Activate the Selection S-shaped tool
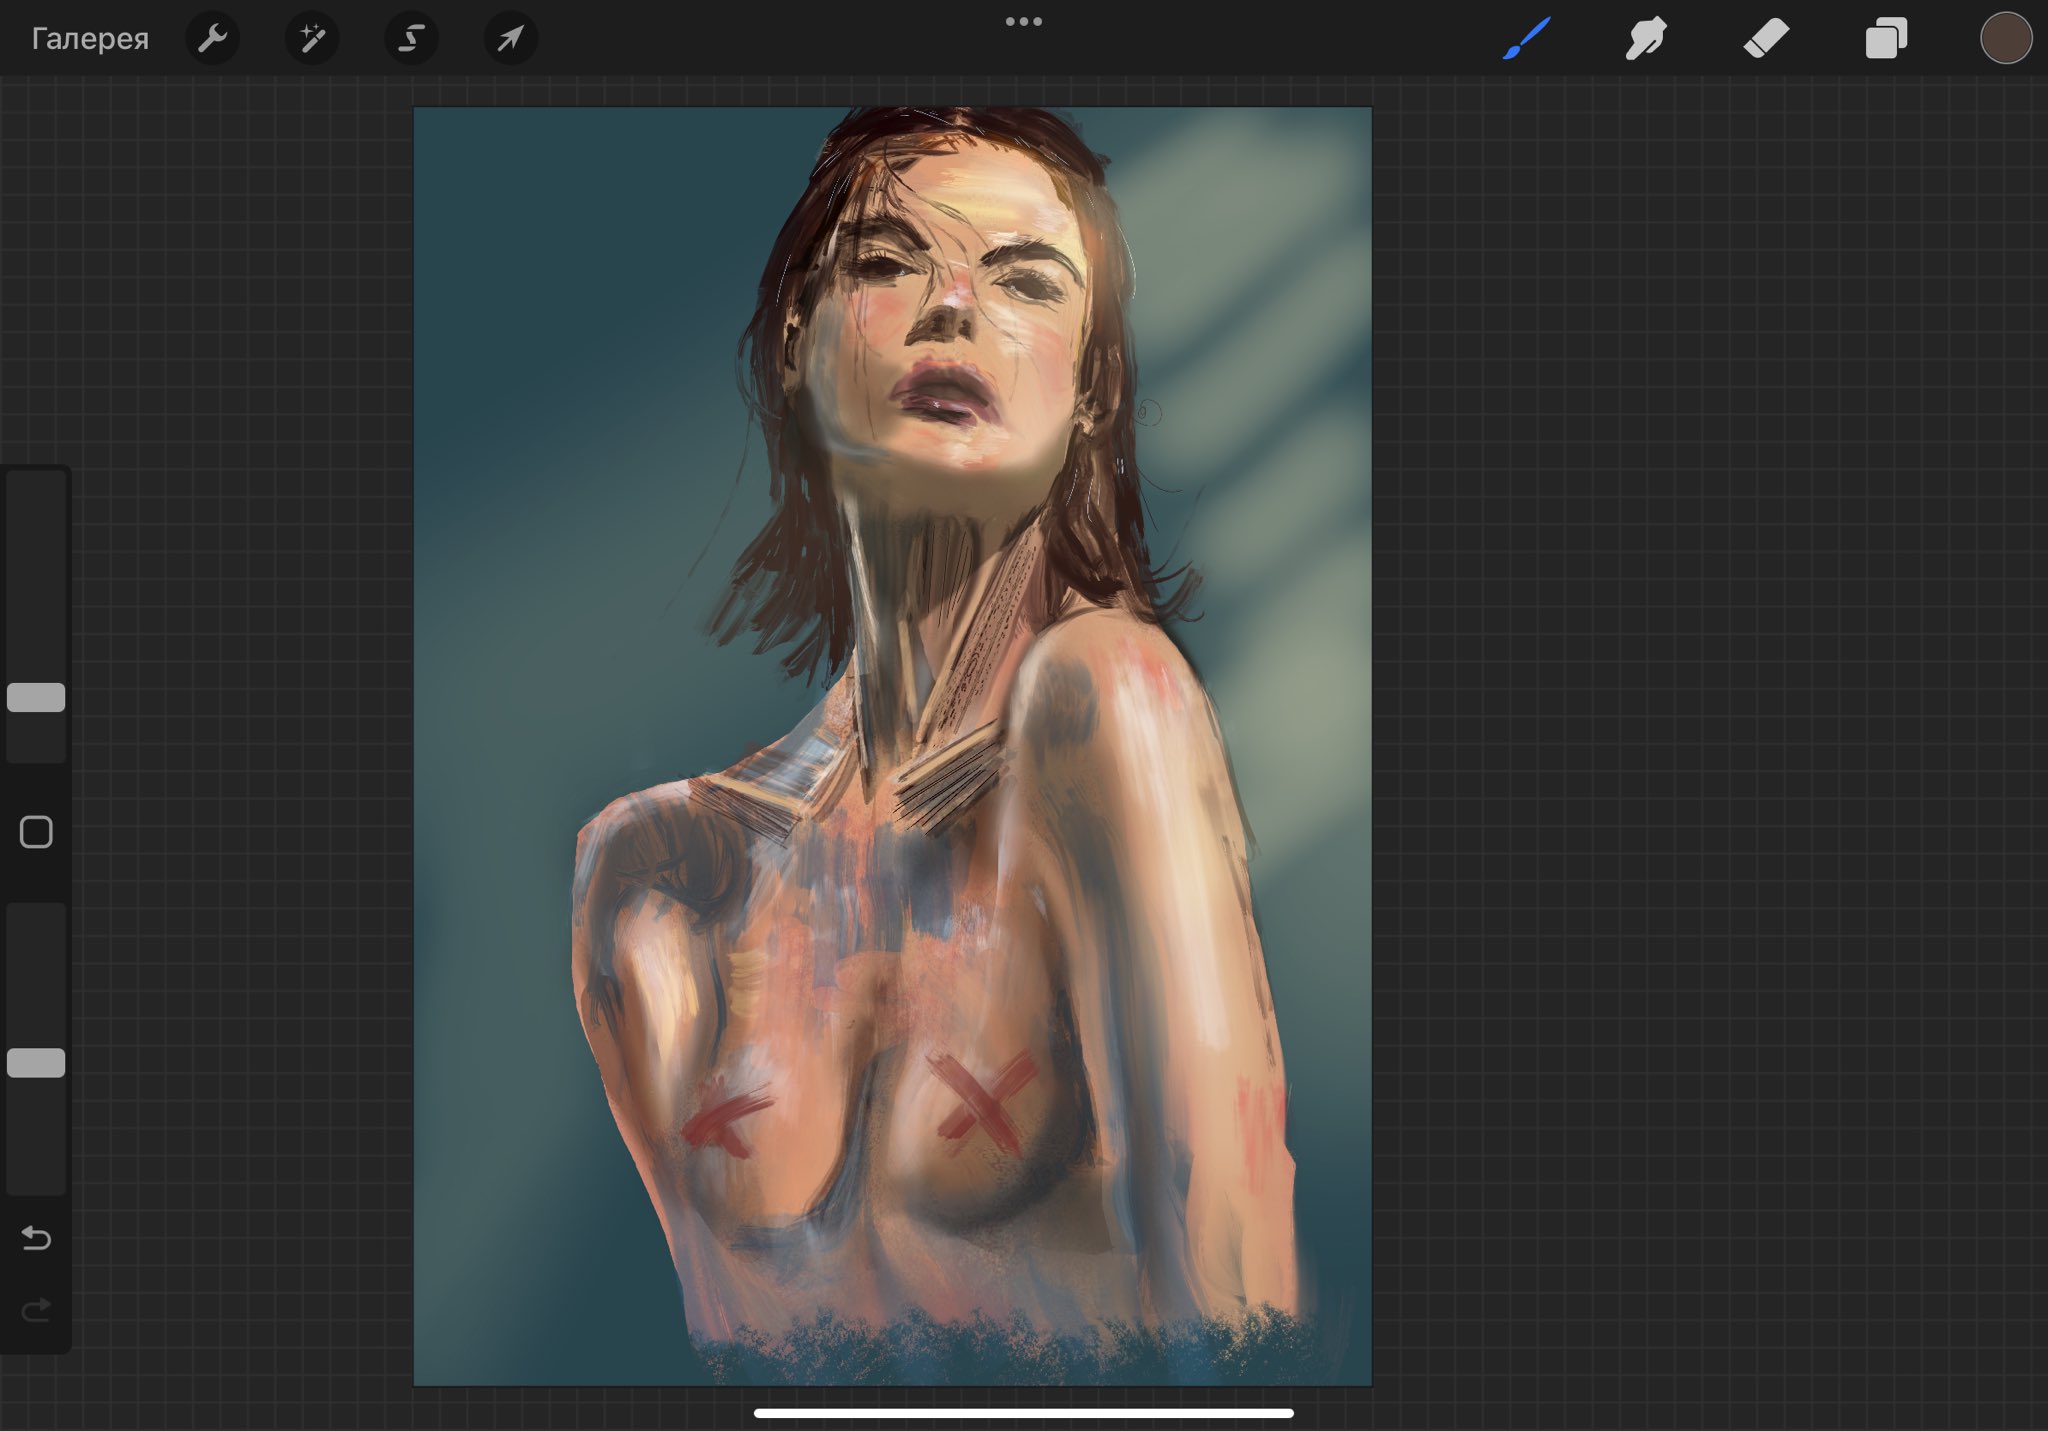The image size is (2048, 1431). [x=411, y=39]
